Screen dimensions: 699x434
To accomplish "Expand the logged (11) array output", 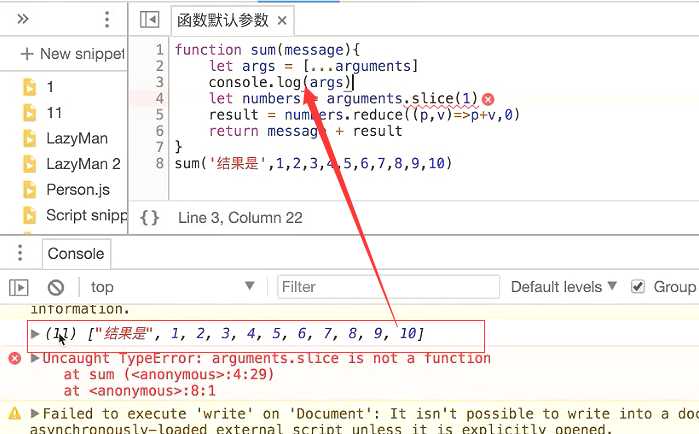I will point(35,333).
